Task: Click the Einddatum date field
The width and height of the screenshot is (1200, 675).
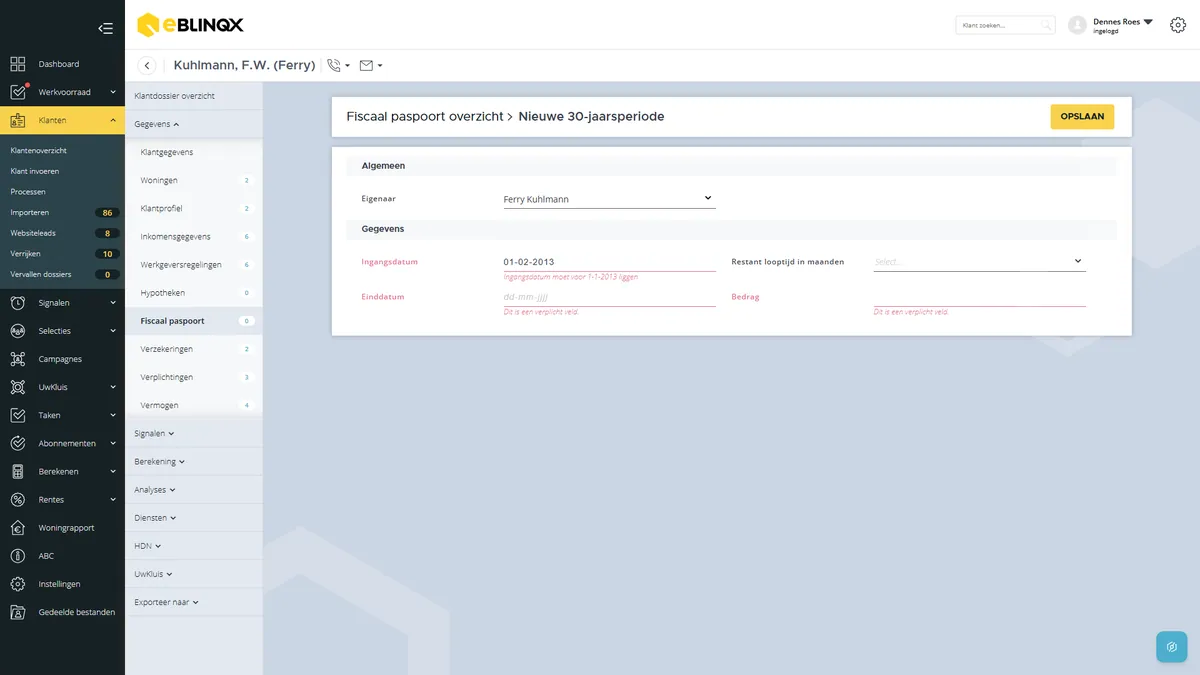Action: pyautogui.click(x=609, y=297)
